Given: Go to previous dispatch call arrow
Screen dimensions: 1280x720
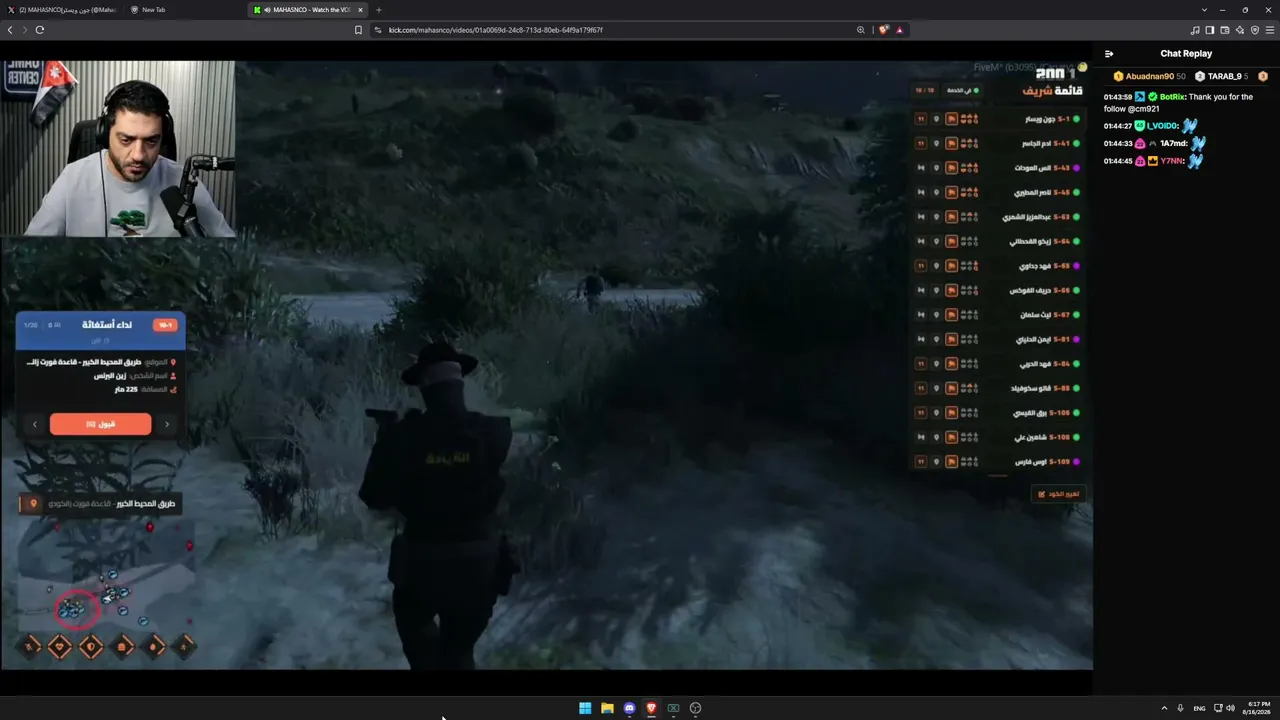Looking at the screenshot, I should pyautogui.click(x=35, y=424).
